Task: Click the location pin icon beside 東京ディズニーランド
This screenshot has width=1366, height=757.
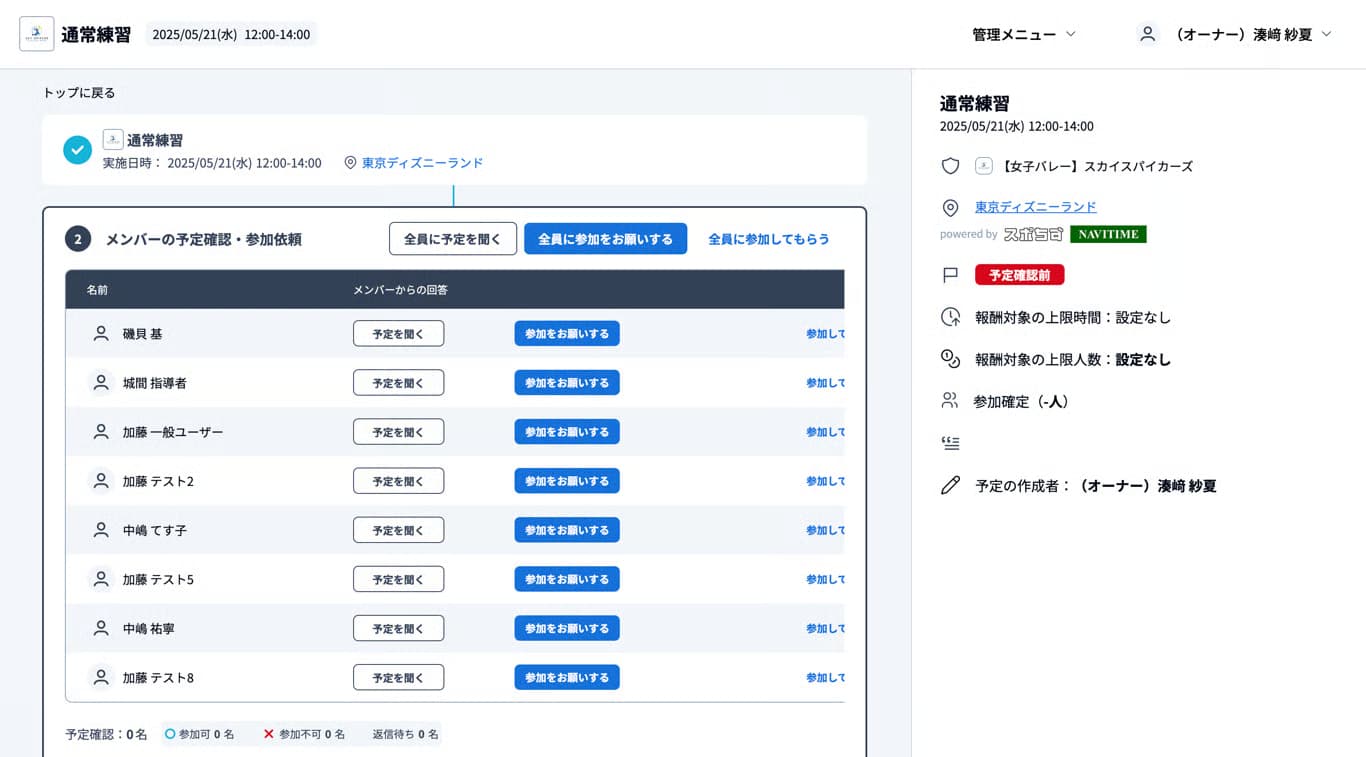Action: click(950, 208)
